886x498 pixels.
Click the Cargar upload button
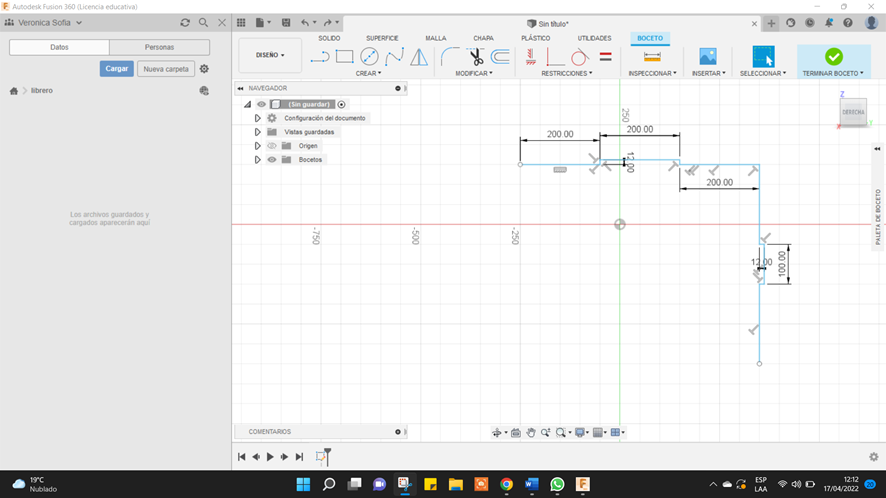[x=116, y=68]
